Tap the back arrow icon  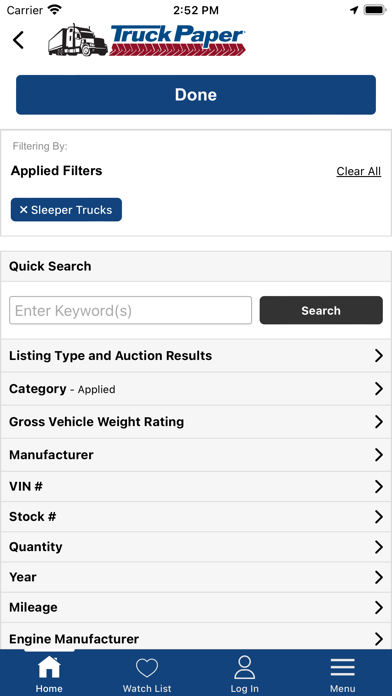18,40
